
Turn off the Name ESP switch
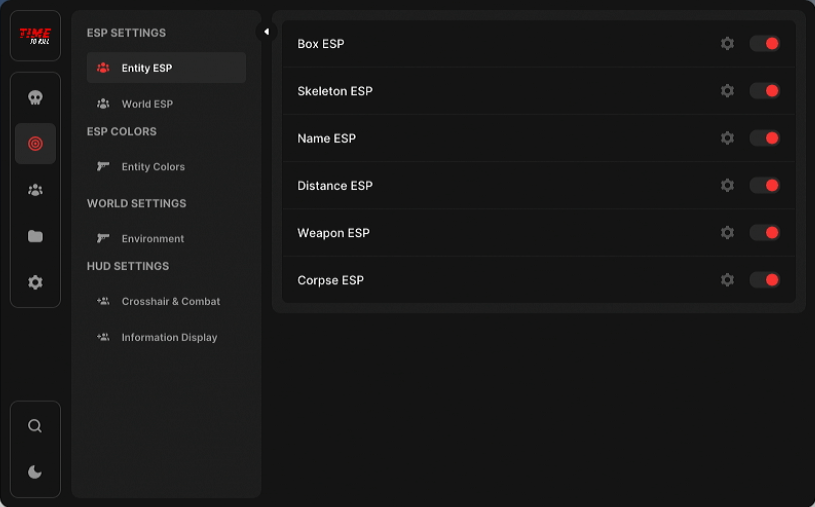[x=765, y=138]
